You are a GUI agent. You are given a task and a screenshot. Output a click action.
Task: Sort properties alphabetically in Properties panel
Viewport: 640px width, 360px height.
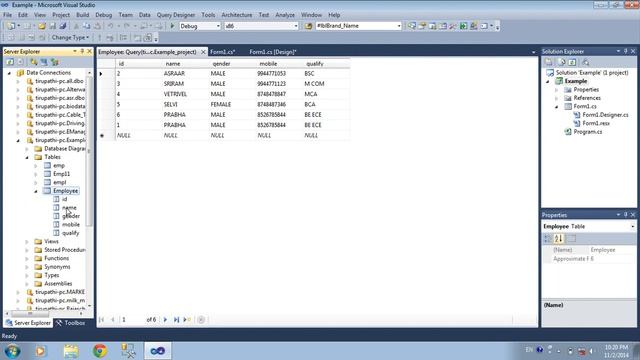pyautogui.click(x=558, y=238)
